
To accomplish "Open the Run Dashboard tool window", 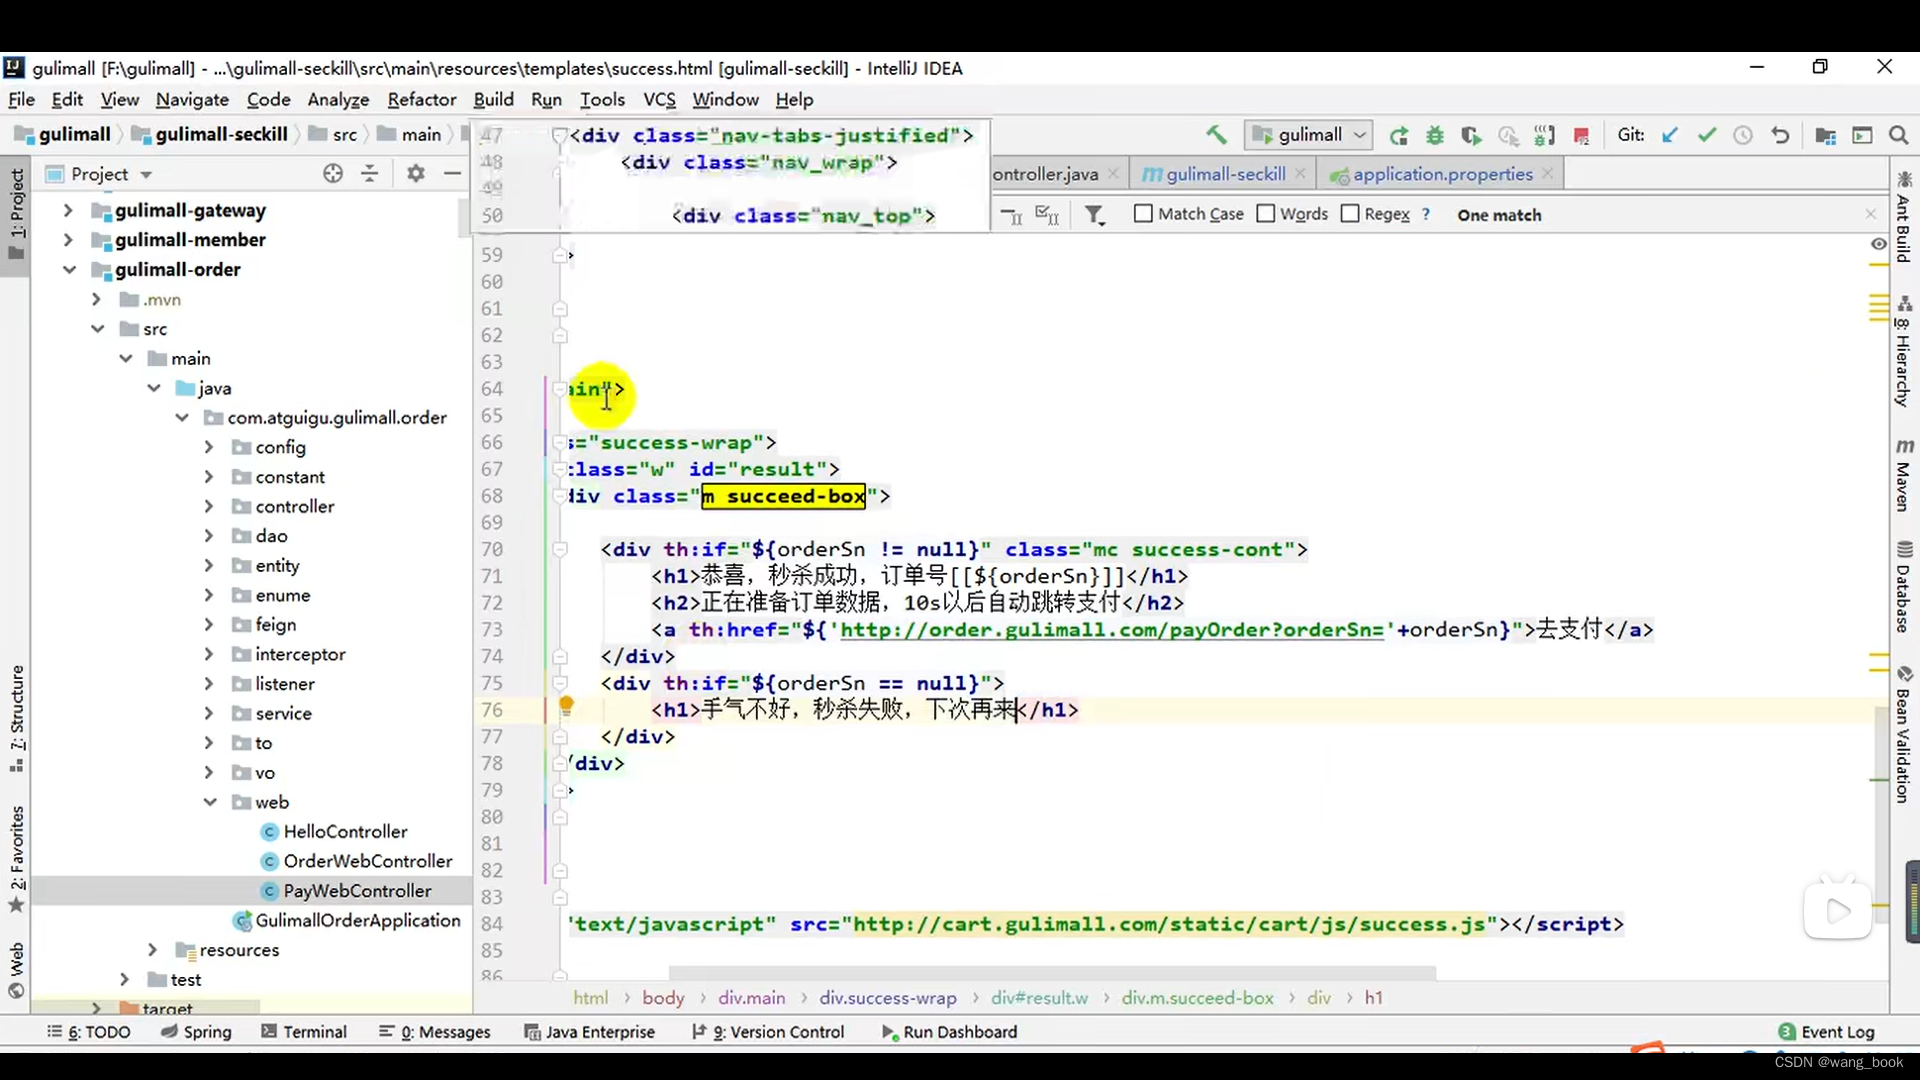I will point(949,1032).
